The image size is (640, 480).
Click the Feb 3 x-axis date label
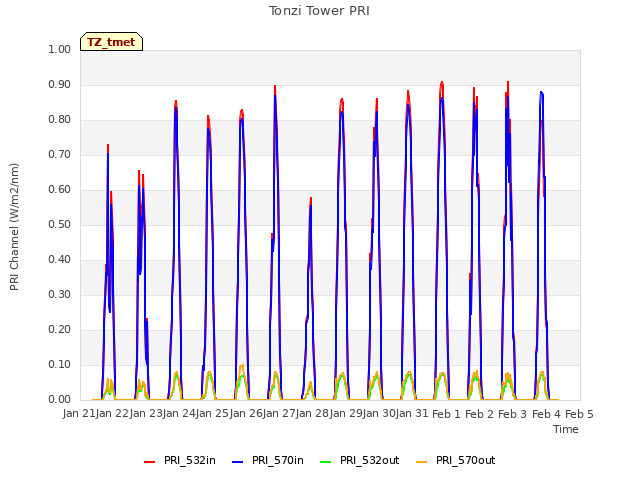pos(513,414)
